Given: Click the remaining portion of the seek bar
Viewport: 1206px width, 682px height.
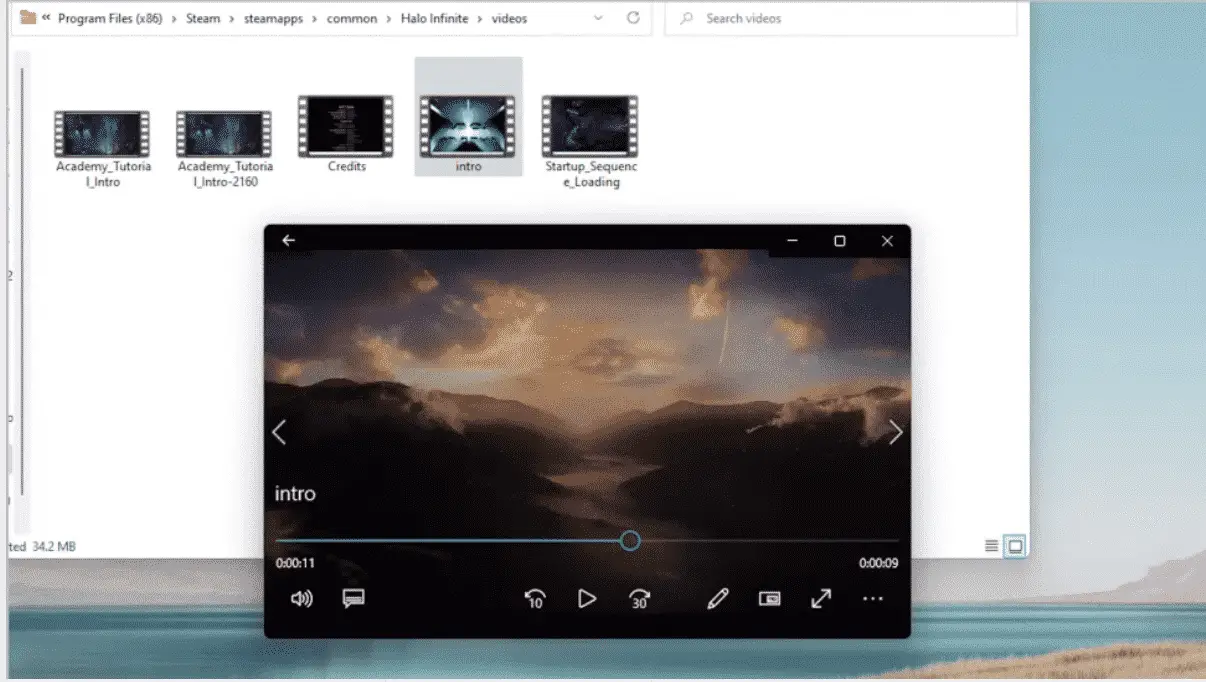Looking at the screenshot, I should click(x=769, y=541).
